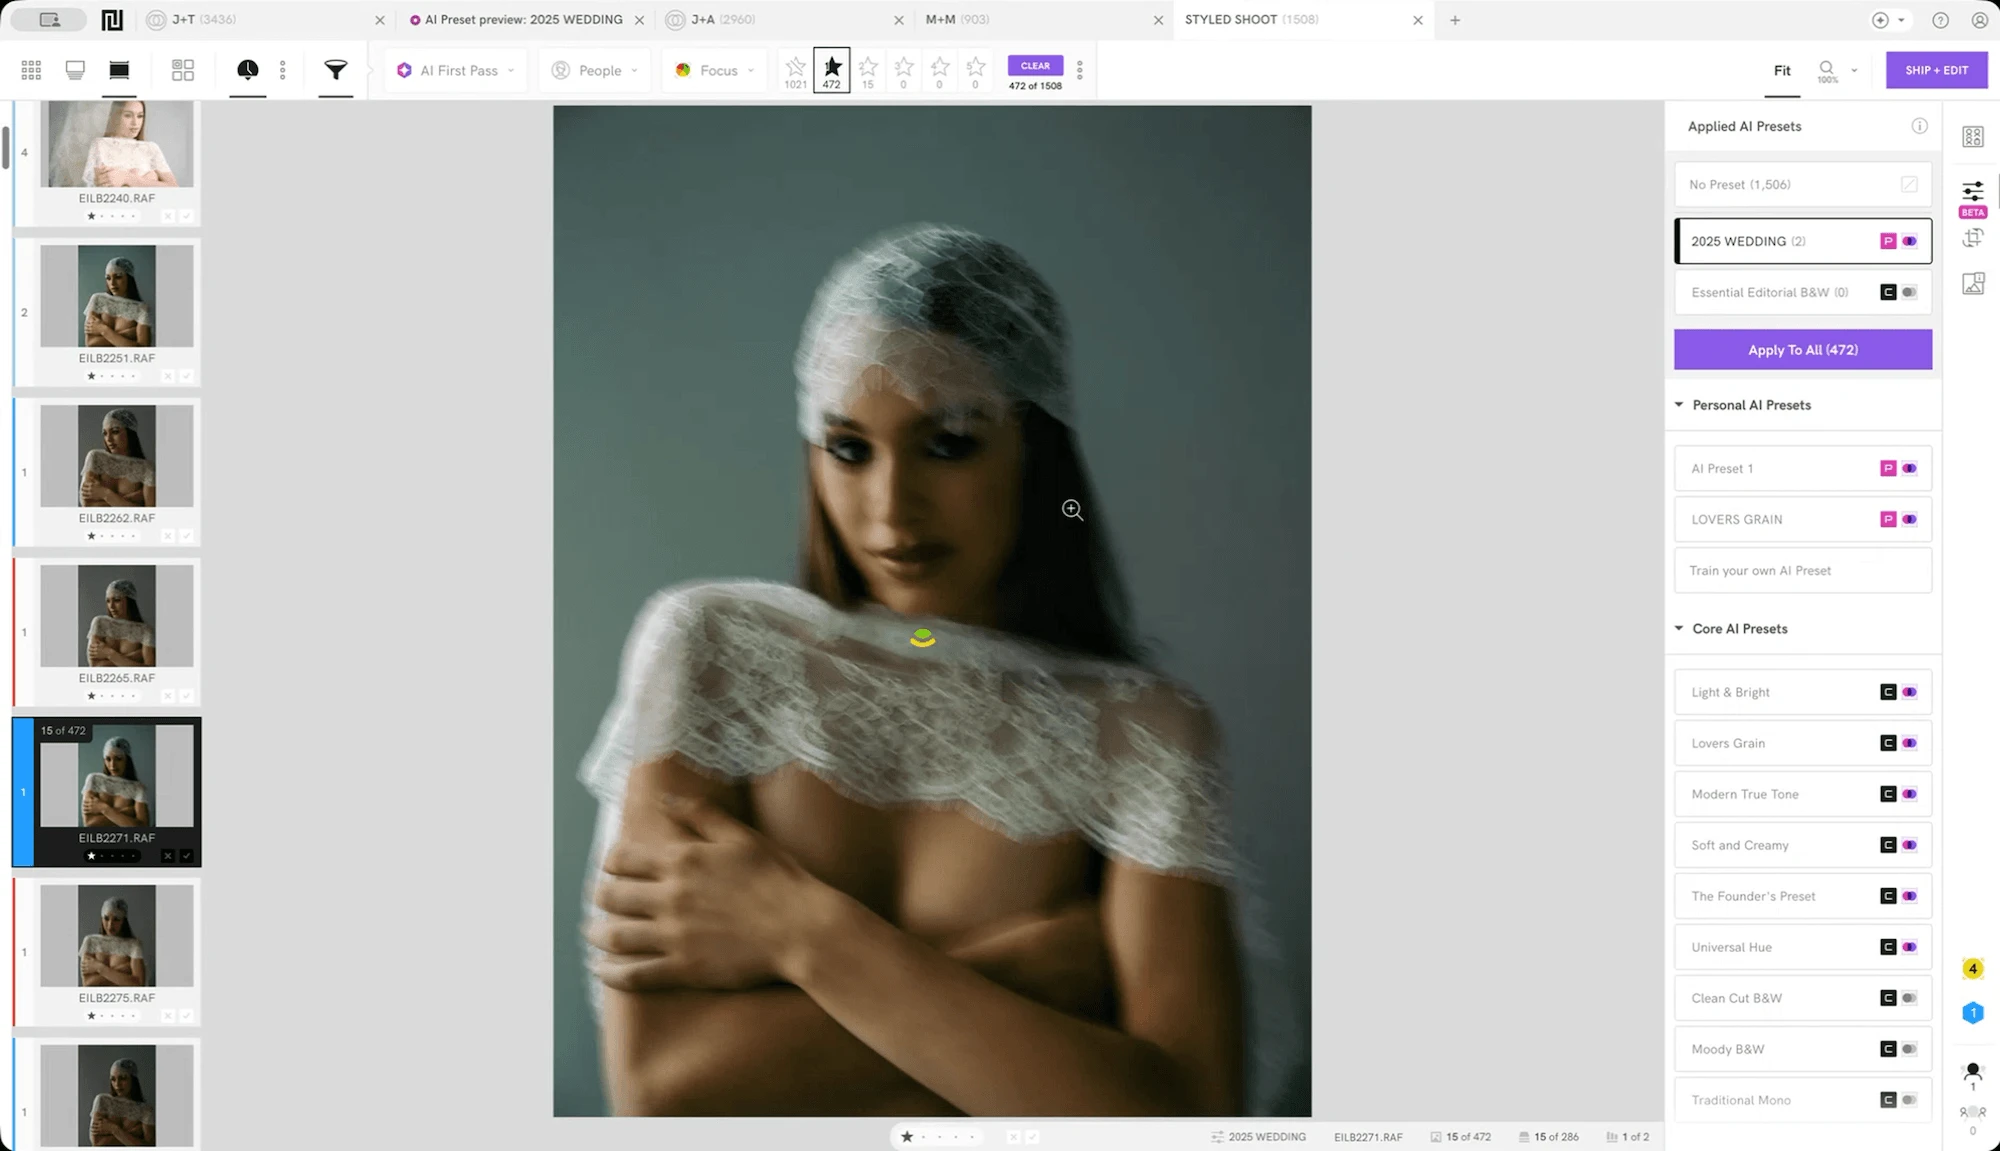The width and height of the screenshot is (2000, 1151).
Task: Toggle Essential Editorial B&W preset switch
Action: click(x=1909, y=292)
